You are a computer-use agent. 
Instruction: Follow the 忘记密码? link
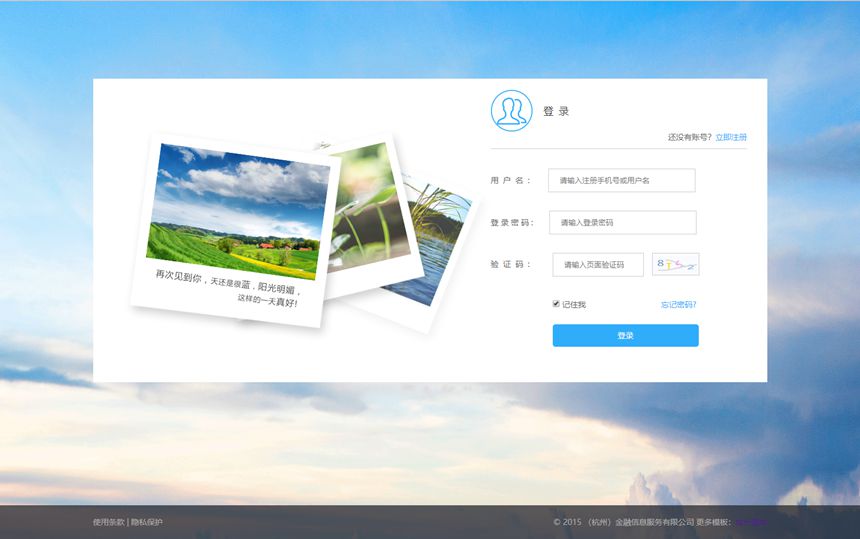click(678, 305)
